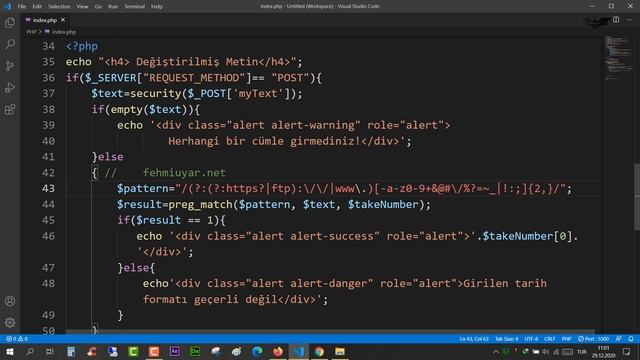The height and width of the screenshot is (360, 640).
Task: Open the notifications bell in status bar
Action: (631, 339)
